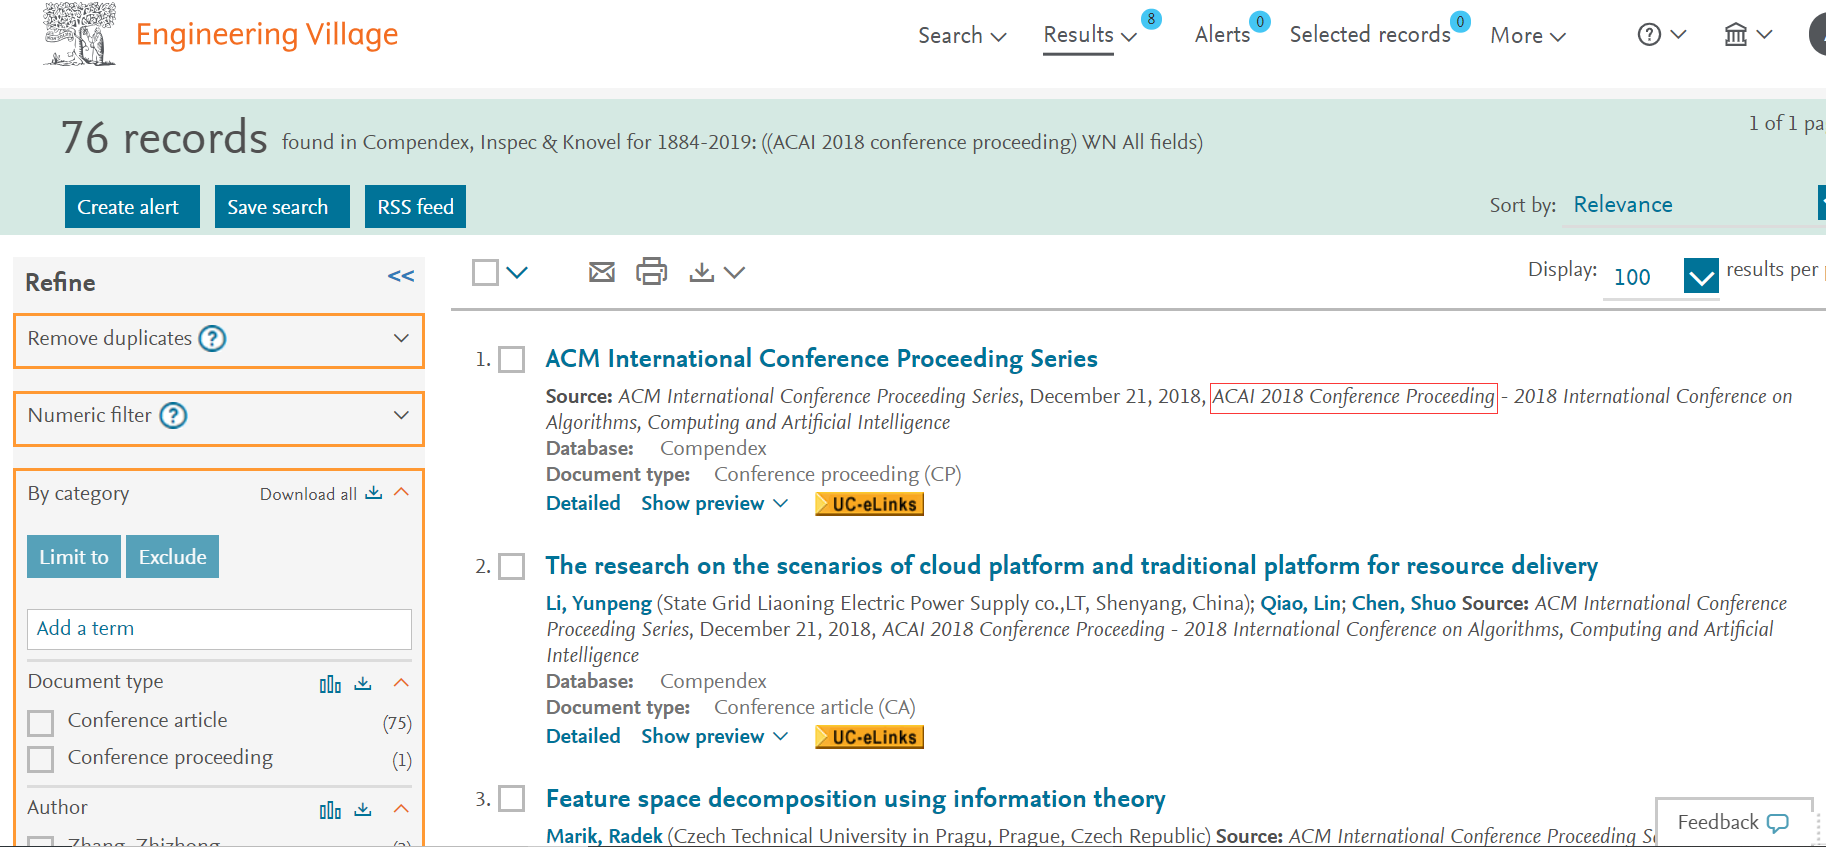Expand Show preview for first result
1826x847 pixels.
[714, 504]
